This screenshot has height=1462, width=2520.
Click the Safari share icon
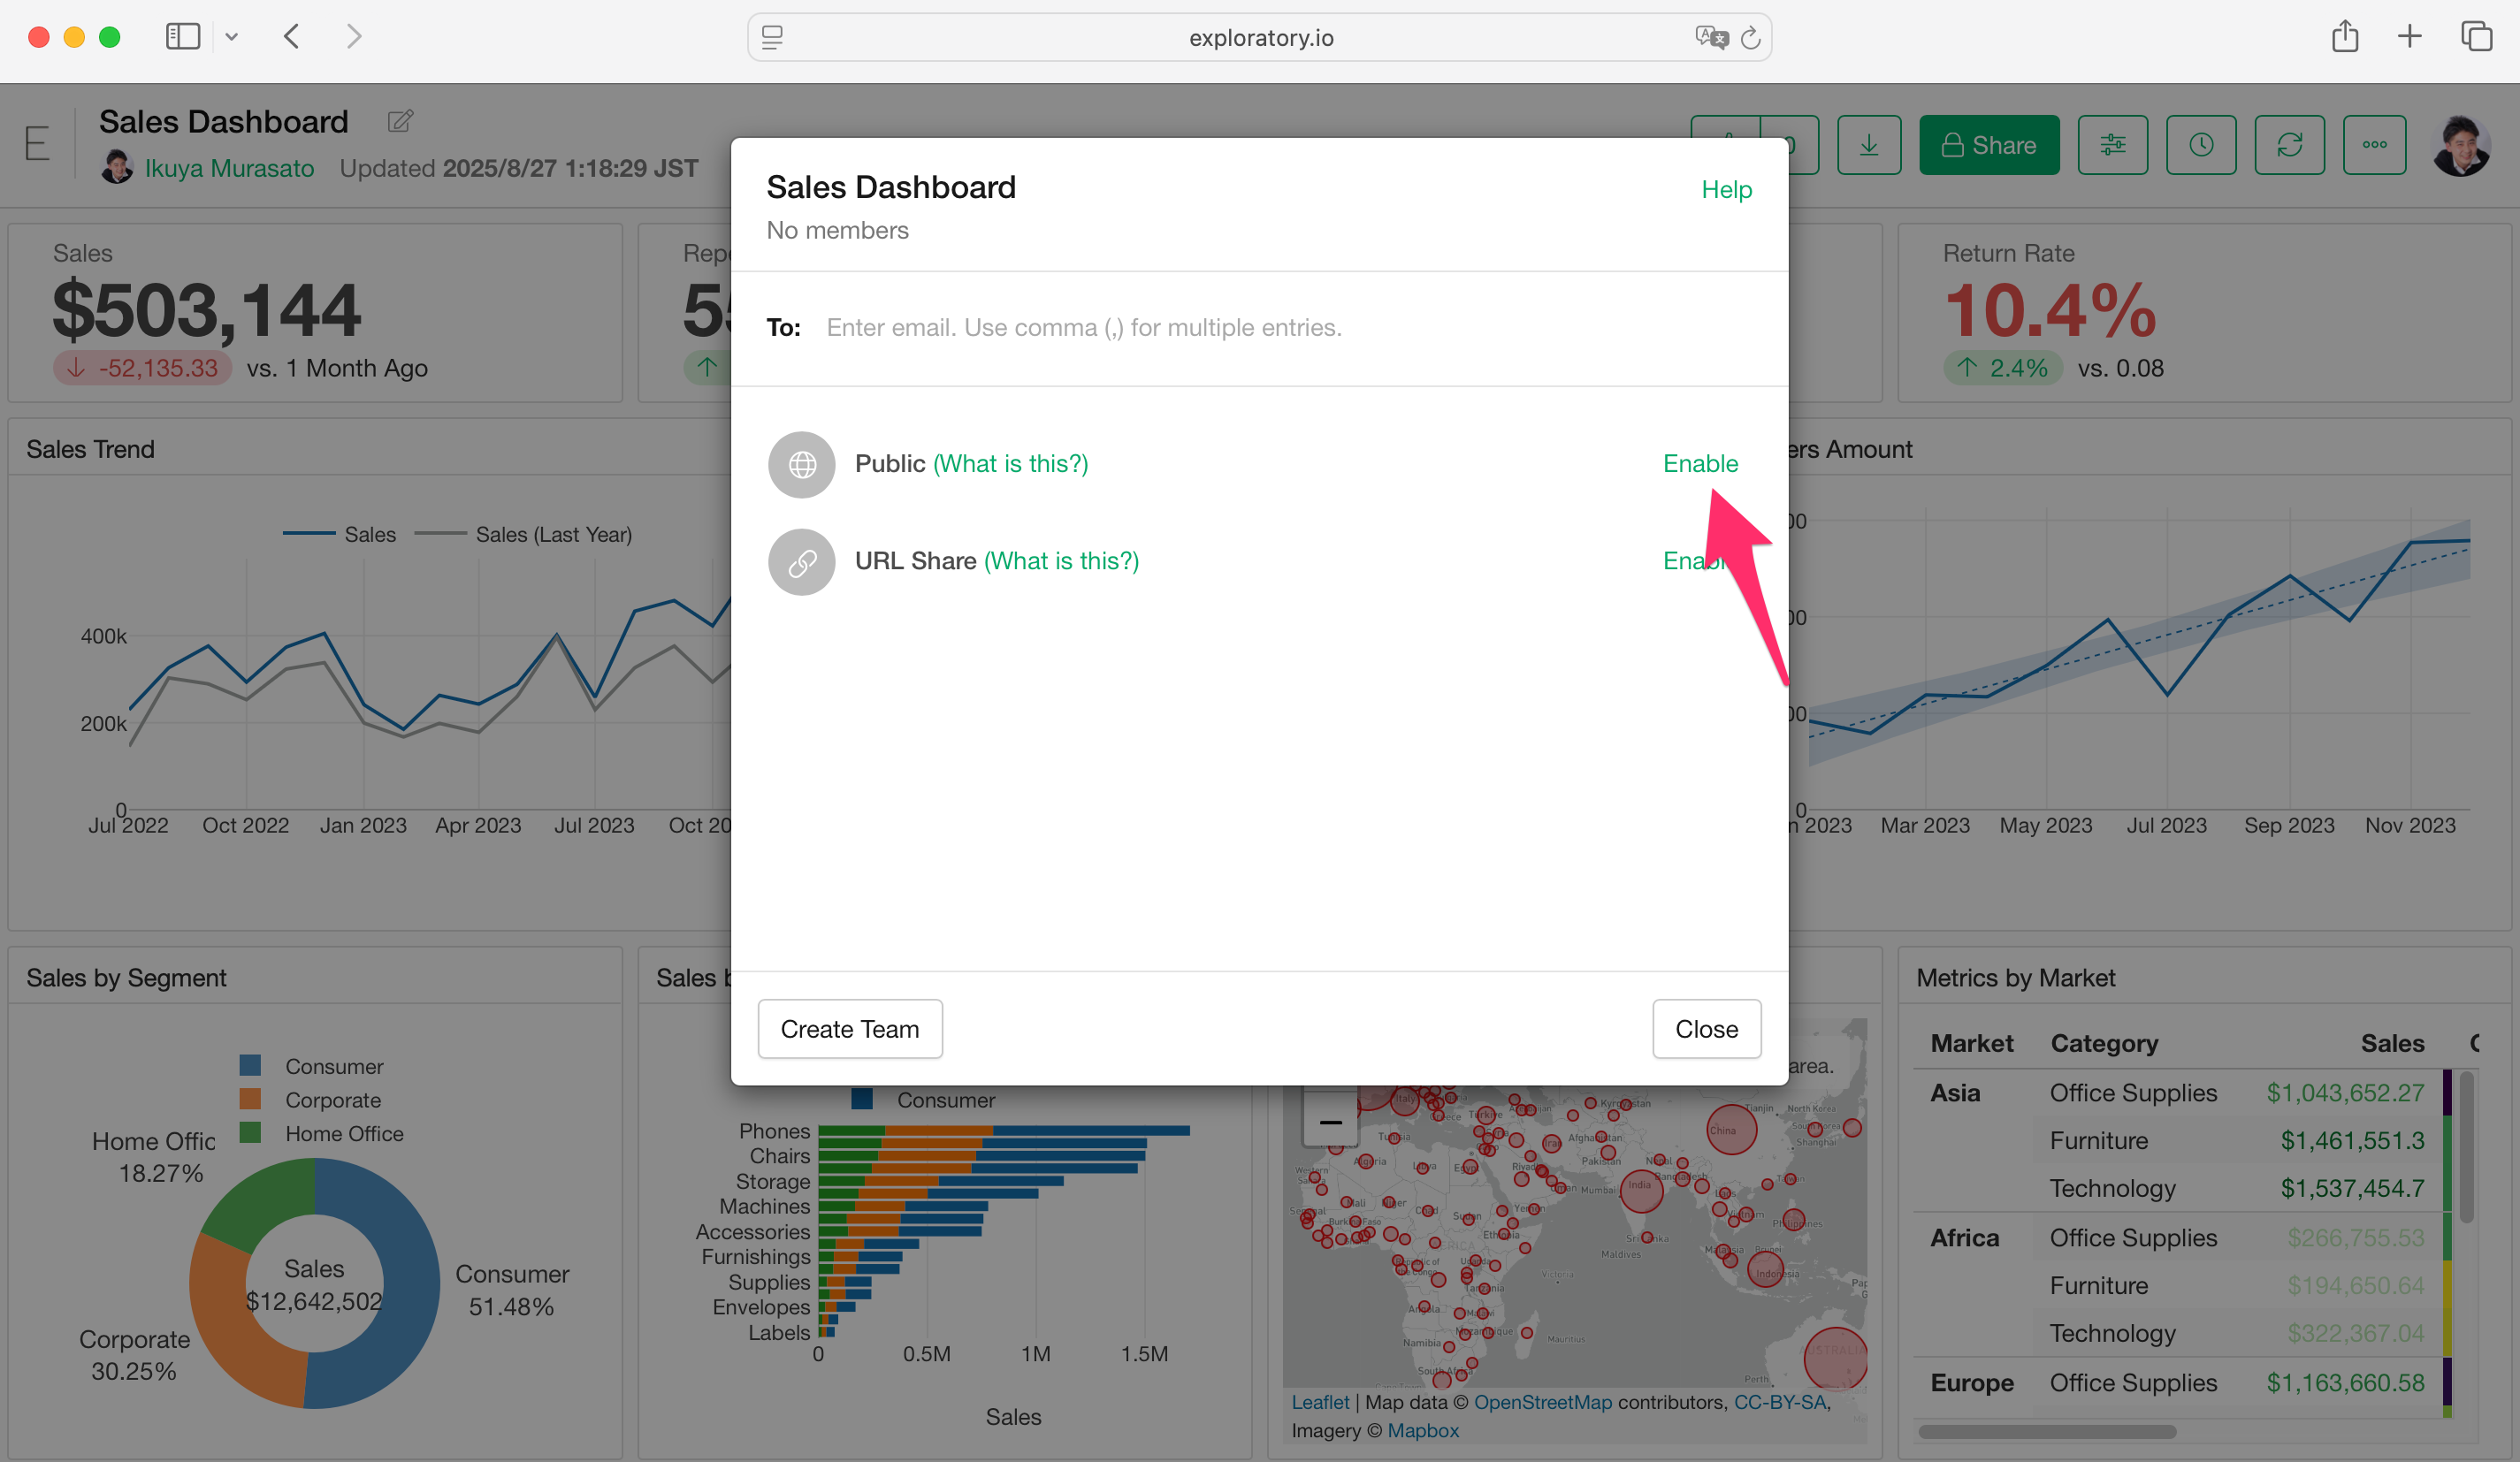2344,38
